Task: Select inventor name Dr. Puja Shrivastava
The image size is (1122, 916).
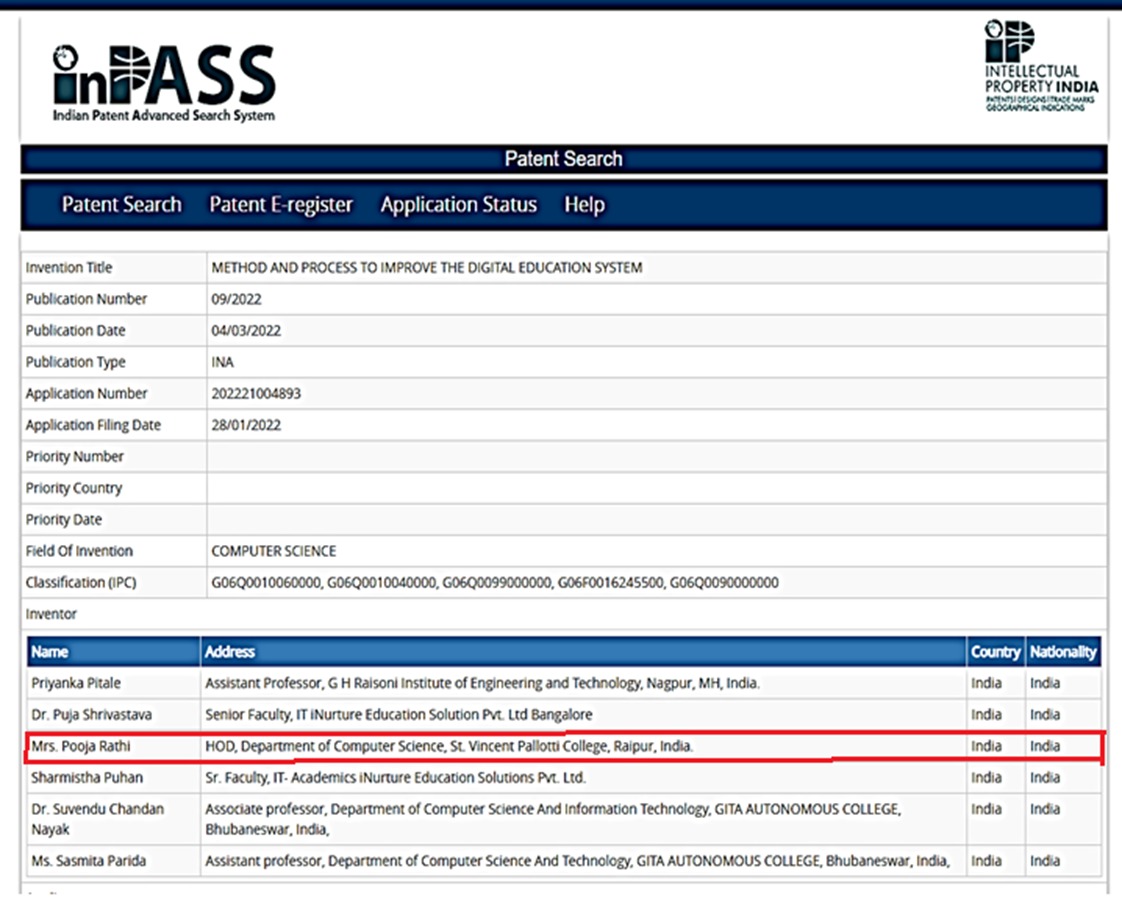Action: point(92,715)
